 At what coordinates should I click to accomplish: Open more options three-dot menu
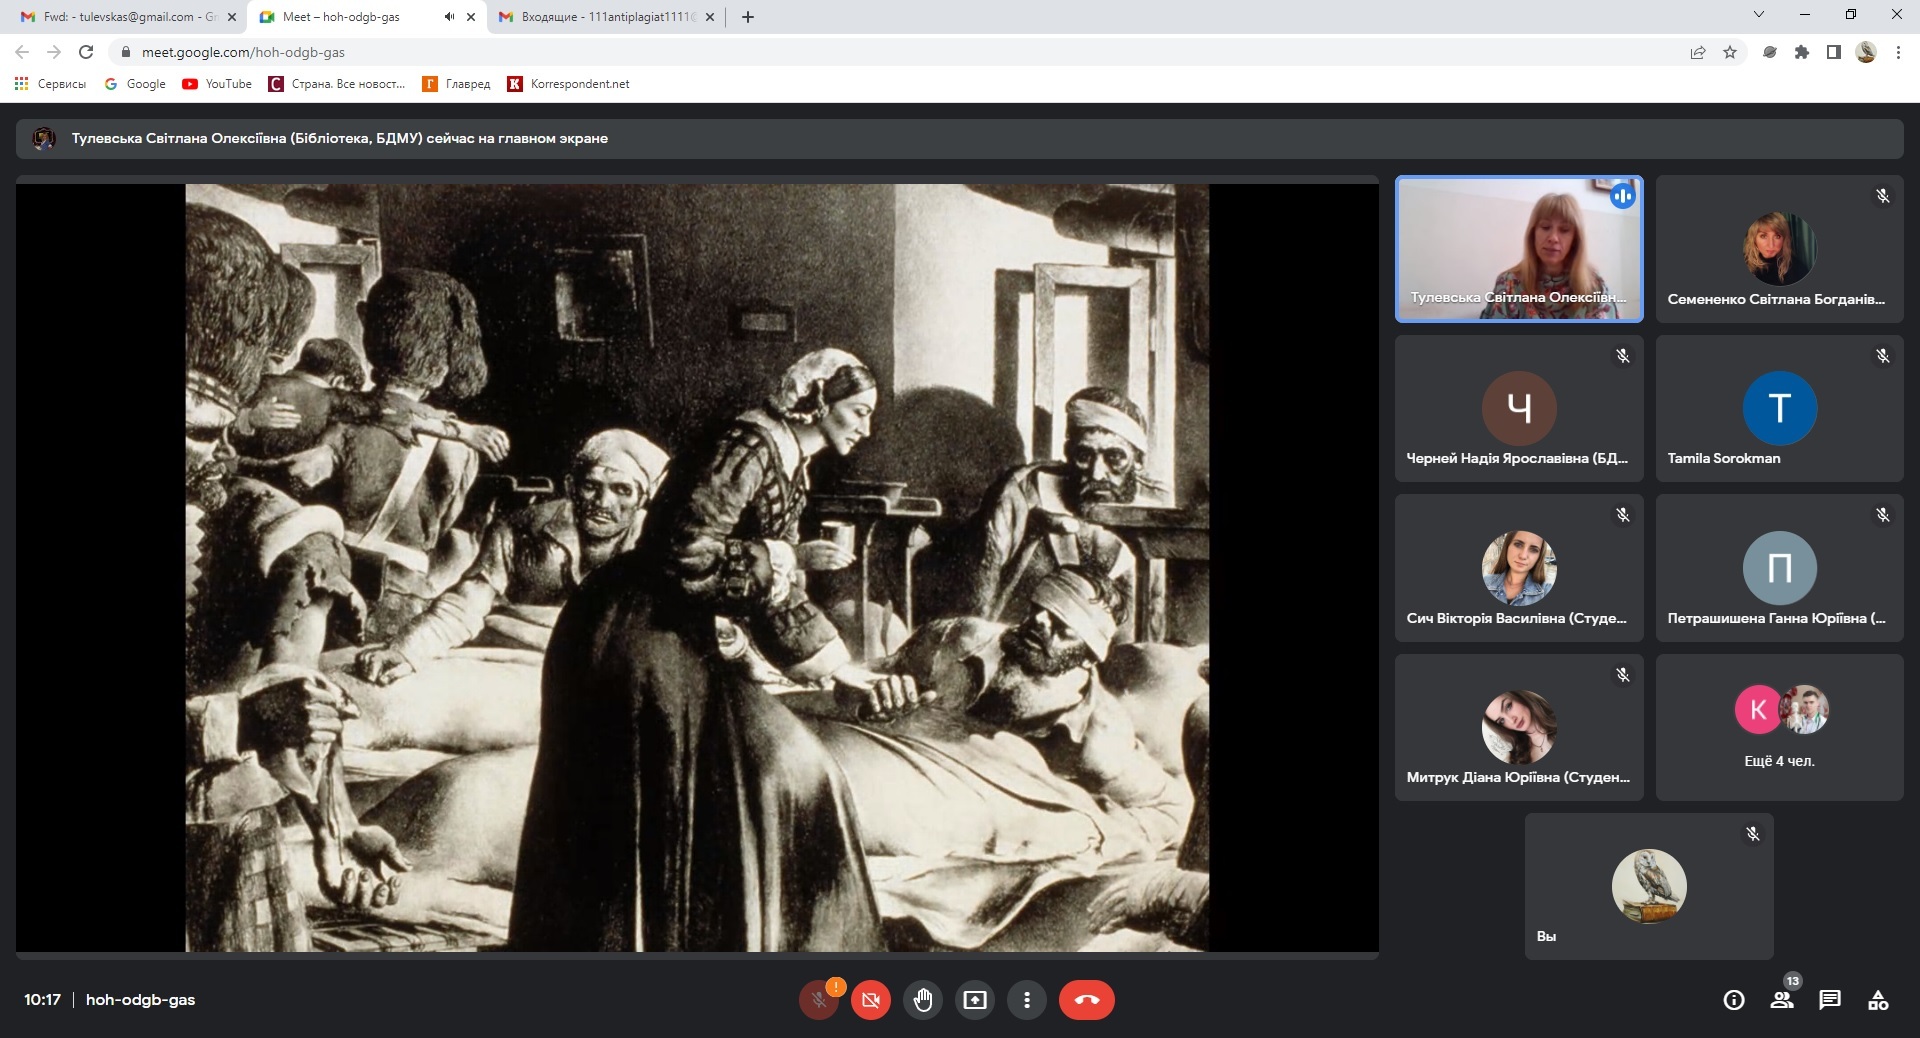click(x=1027, y=999)
